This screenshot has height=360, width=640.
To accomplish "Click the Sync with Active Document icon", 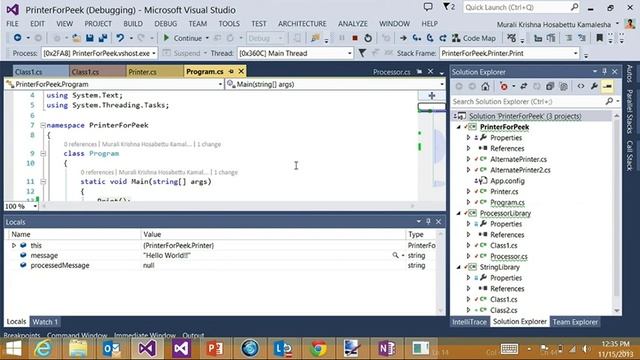I will [x=524, y=87].
